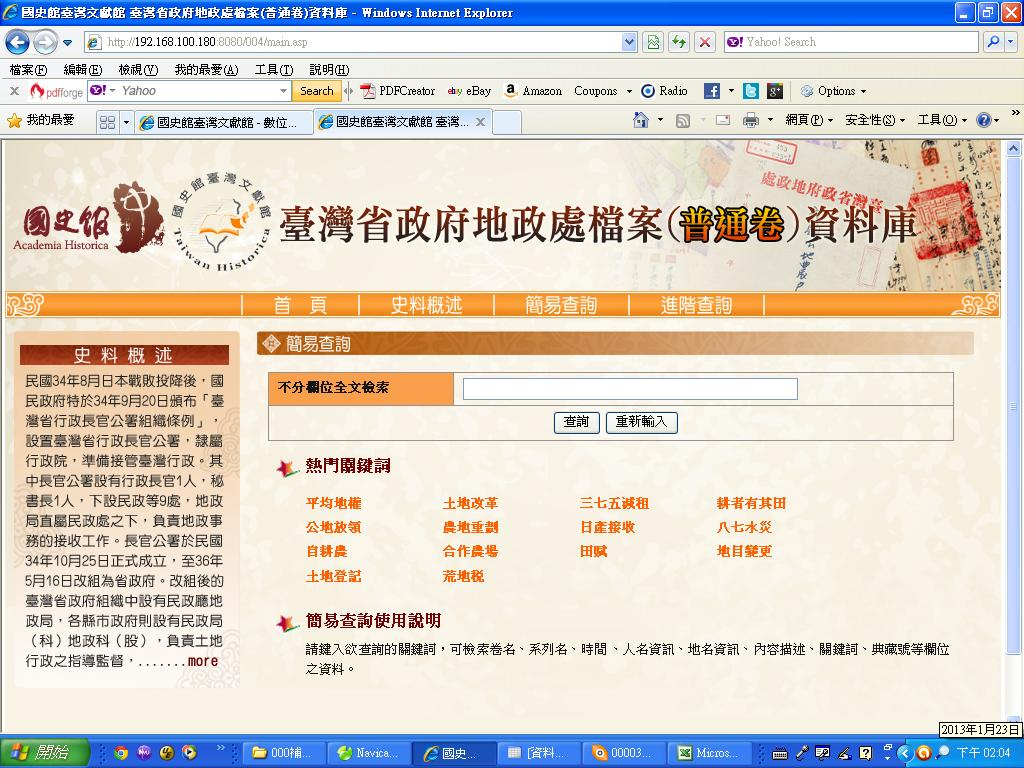Open the 工具(O) dropdown on the command bar

pyautogui.click(x=938, y=120)
